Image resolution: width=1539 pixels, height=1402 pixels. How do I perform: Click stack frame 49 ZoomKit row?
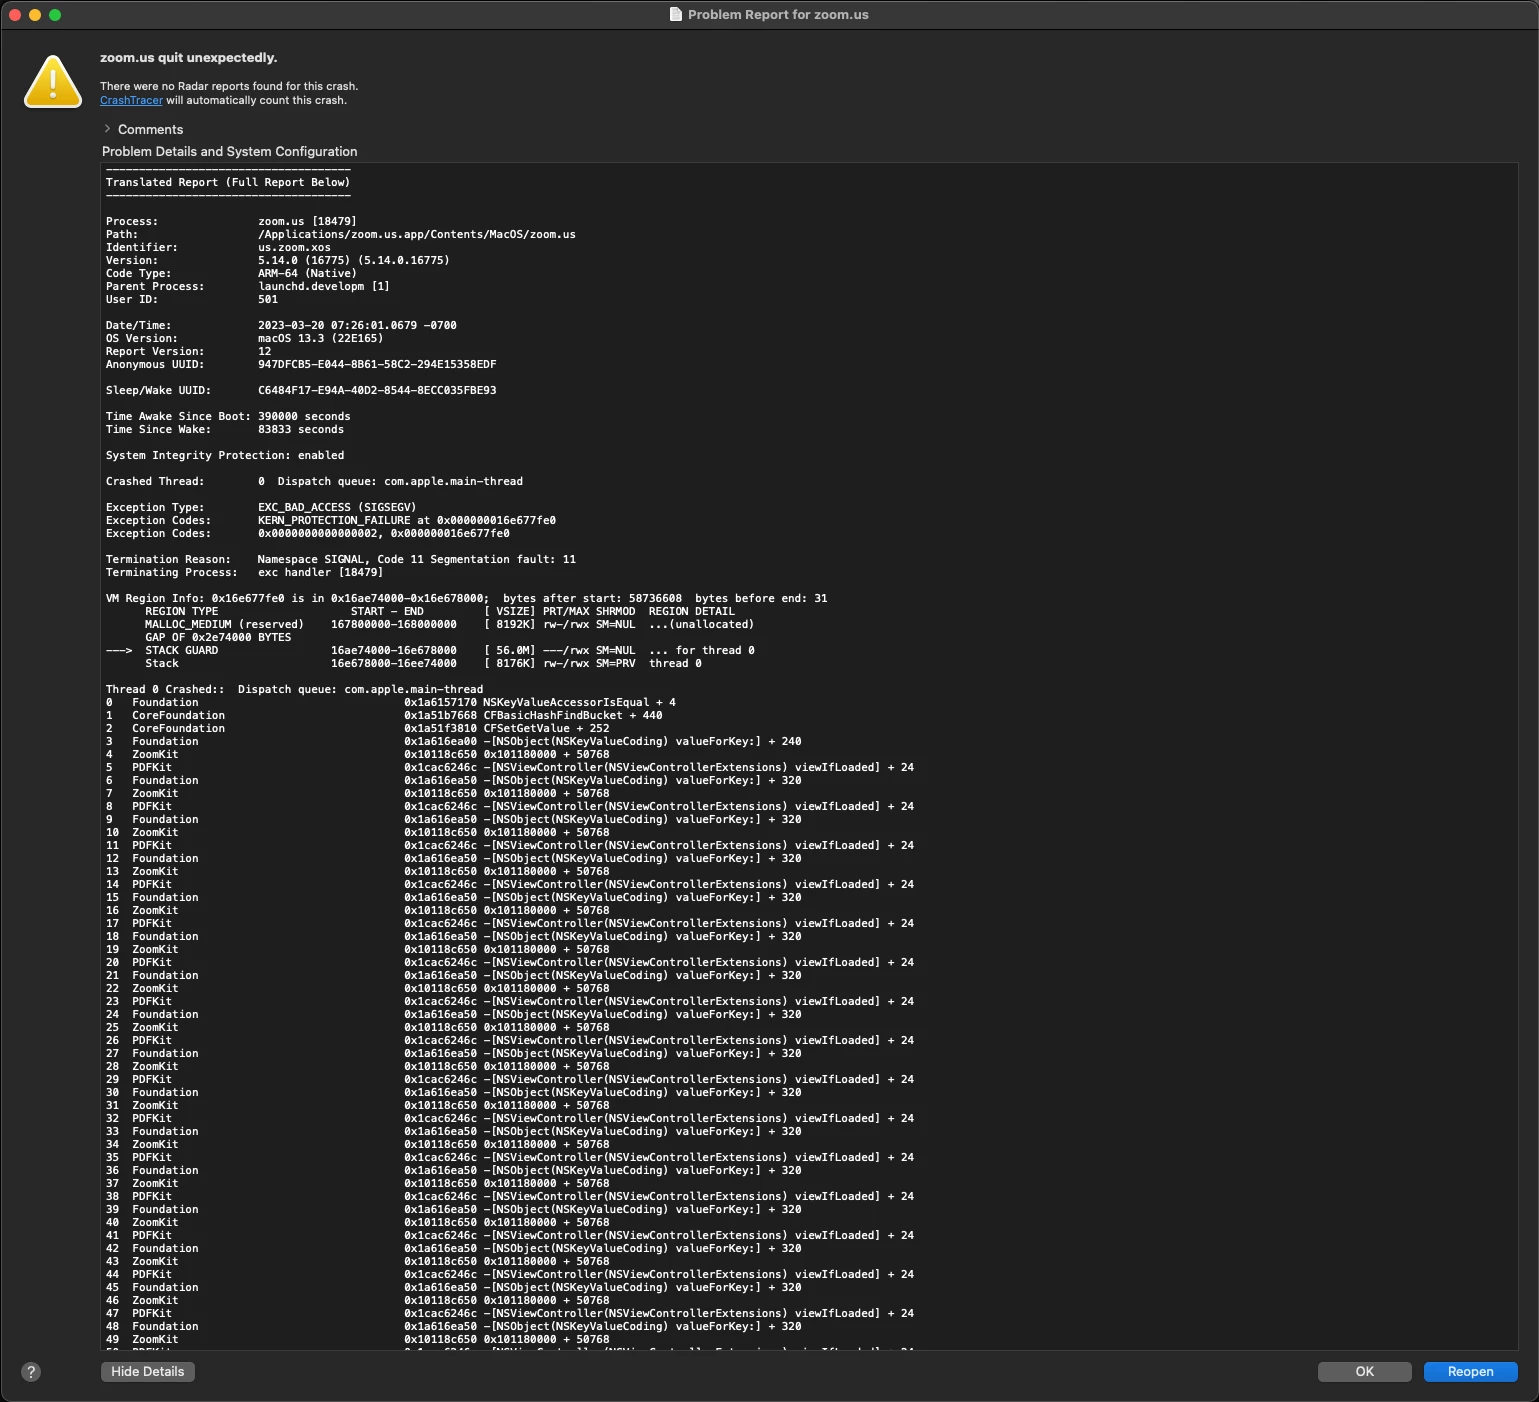[x=357, y=1339]
